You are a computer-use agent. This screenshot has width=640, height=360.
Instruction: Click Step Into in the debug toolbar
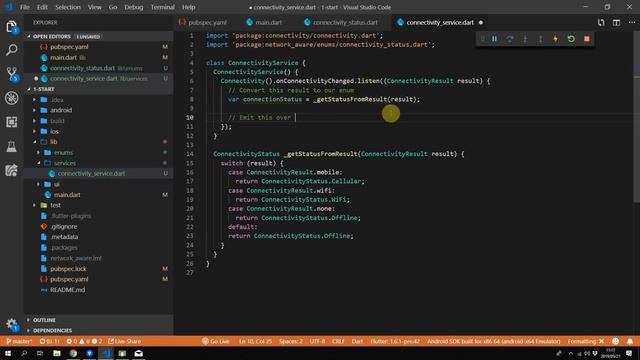(x=525, y=39)
